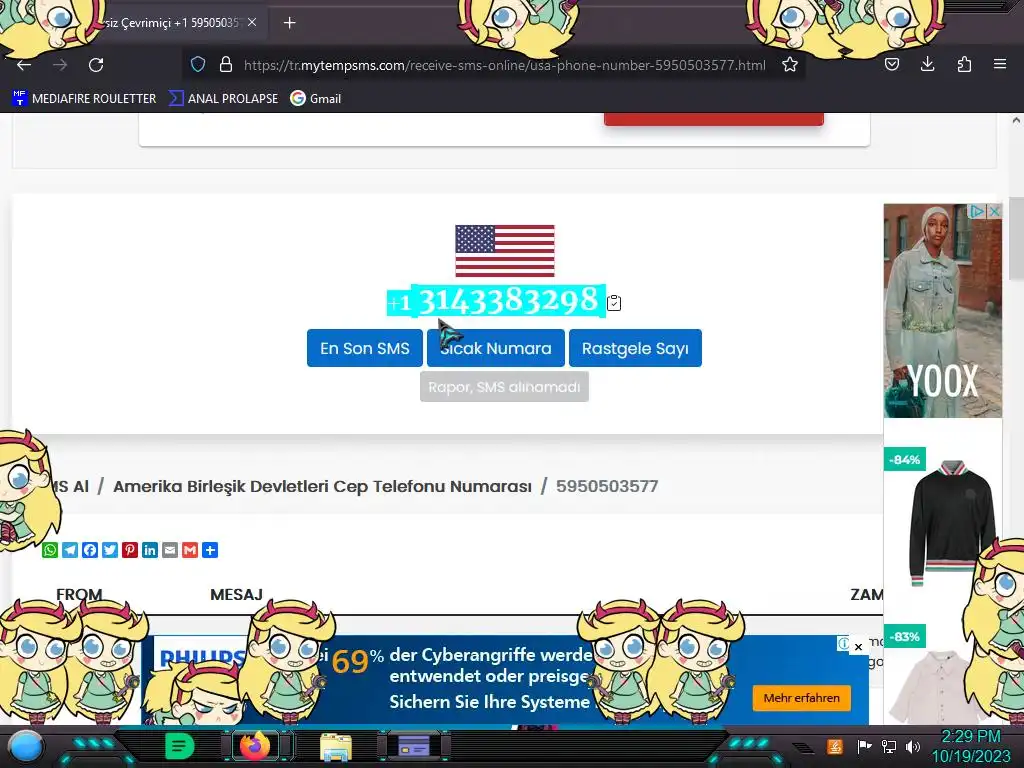The image size is (1024, 768).
Task: Open more share options plus icon
Action: click(210, 550)
